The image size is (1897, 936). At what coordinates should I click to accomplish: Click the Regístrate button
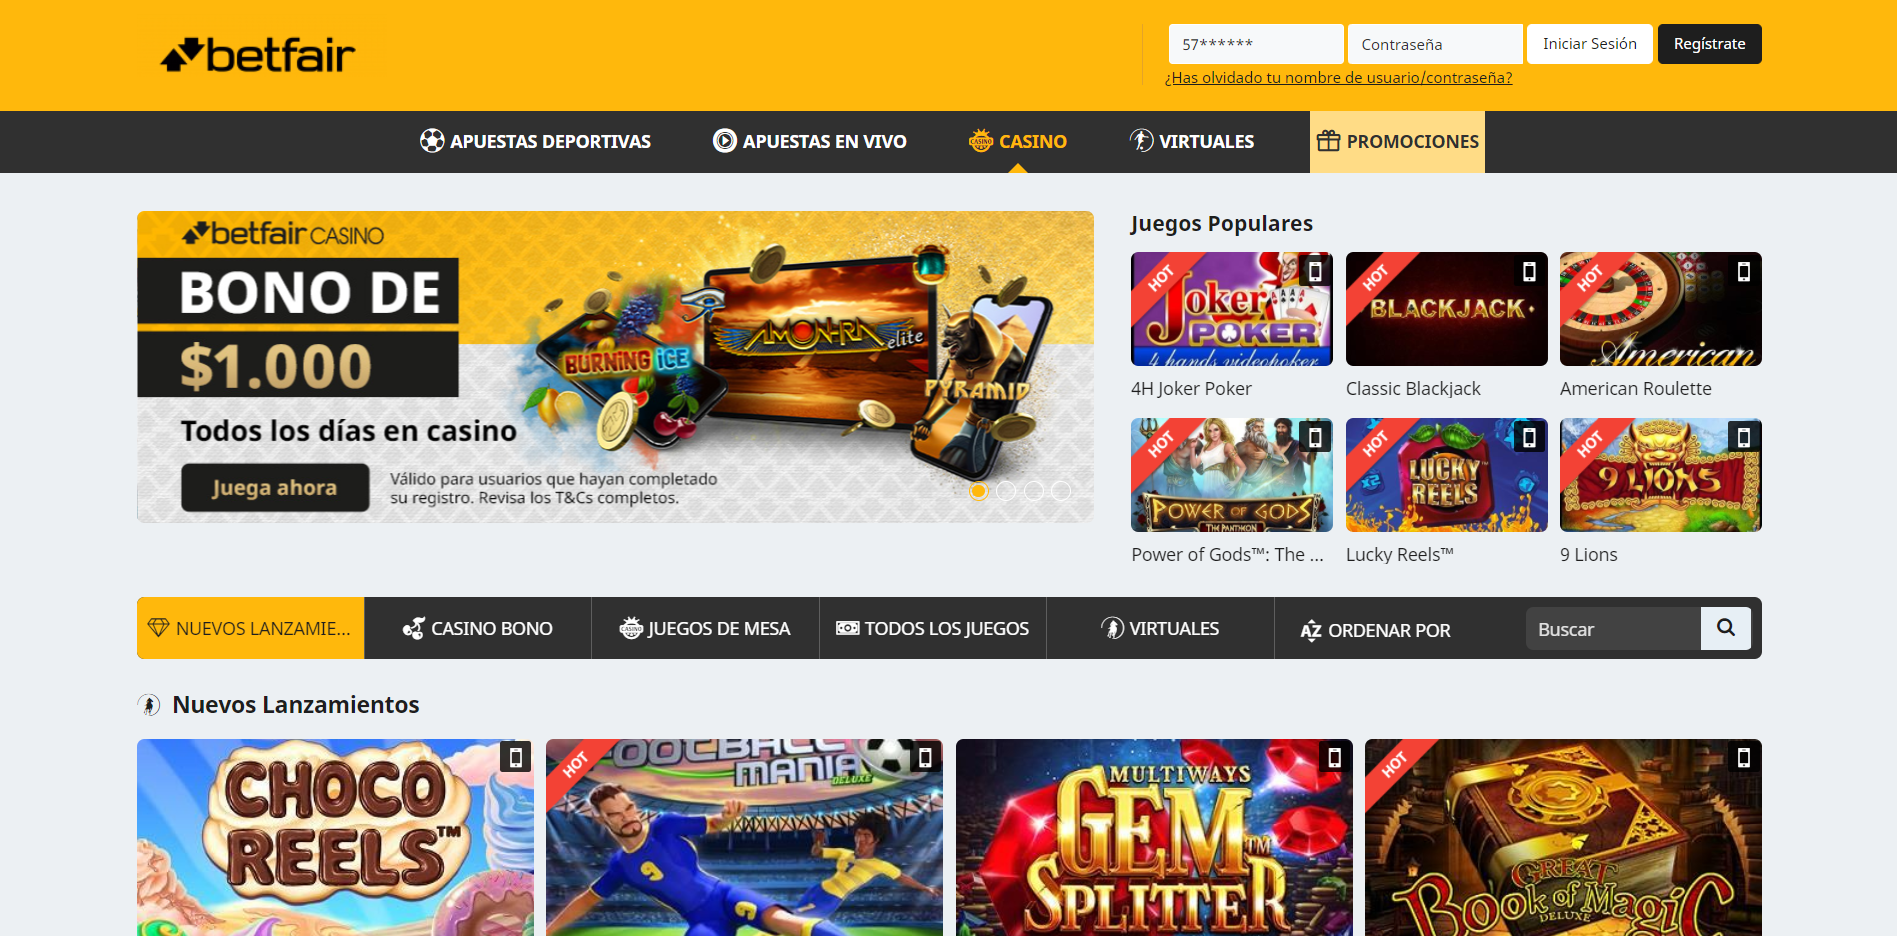tap(1710, 44)
